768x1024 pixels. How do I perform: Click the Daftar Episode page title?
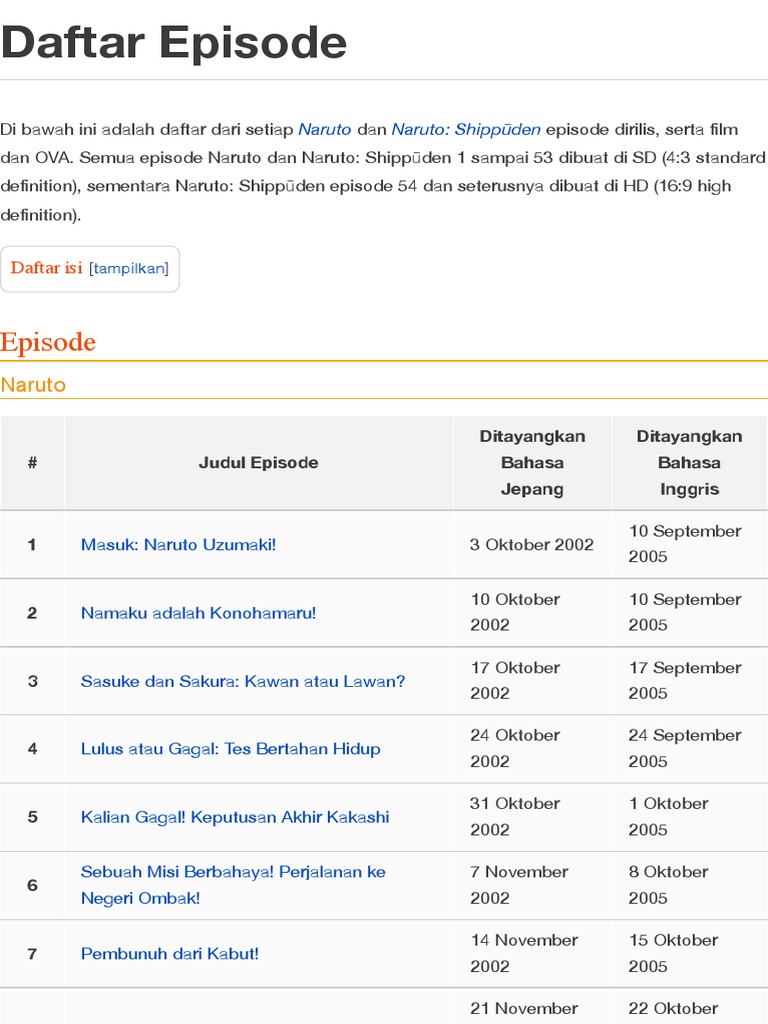point(174,43)
